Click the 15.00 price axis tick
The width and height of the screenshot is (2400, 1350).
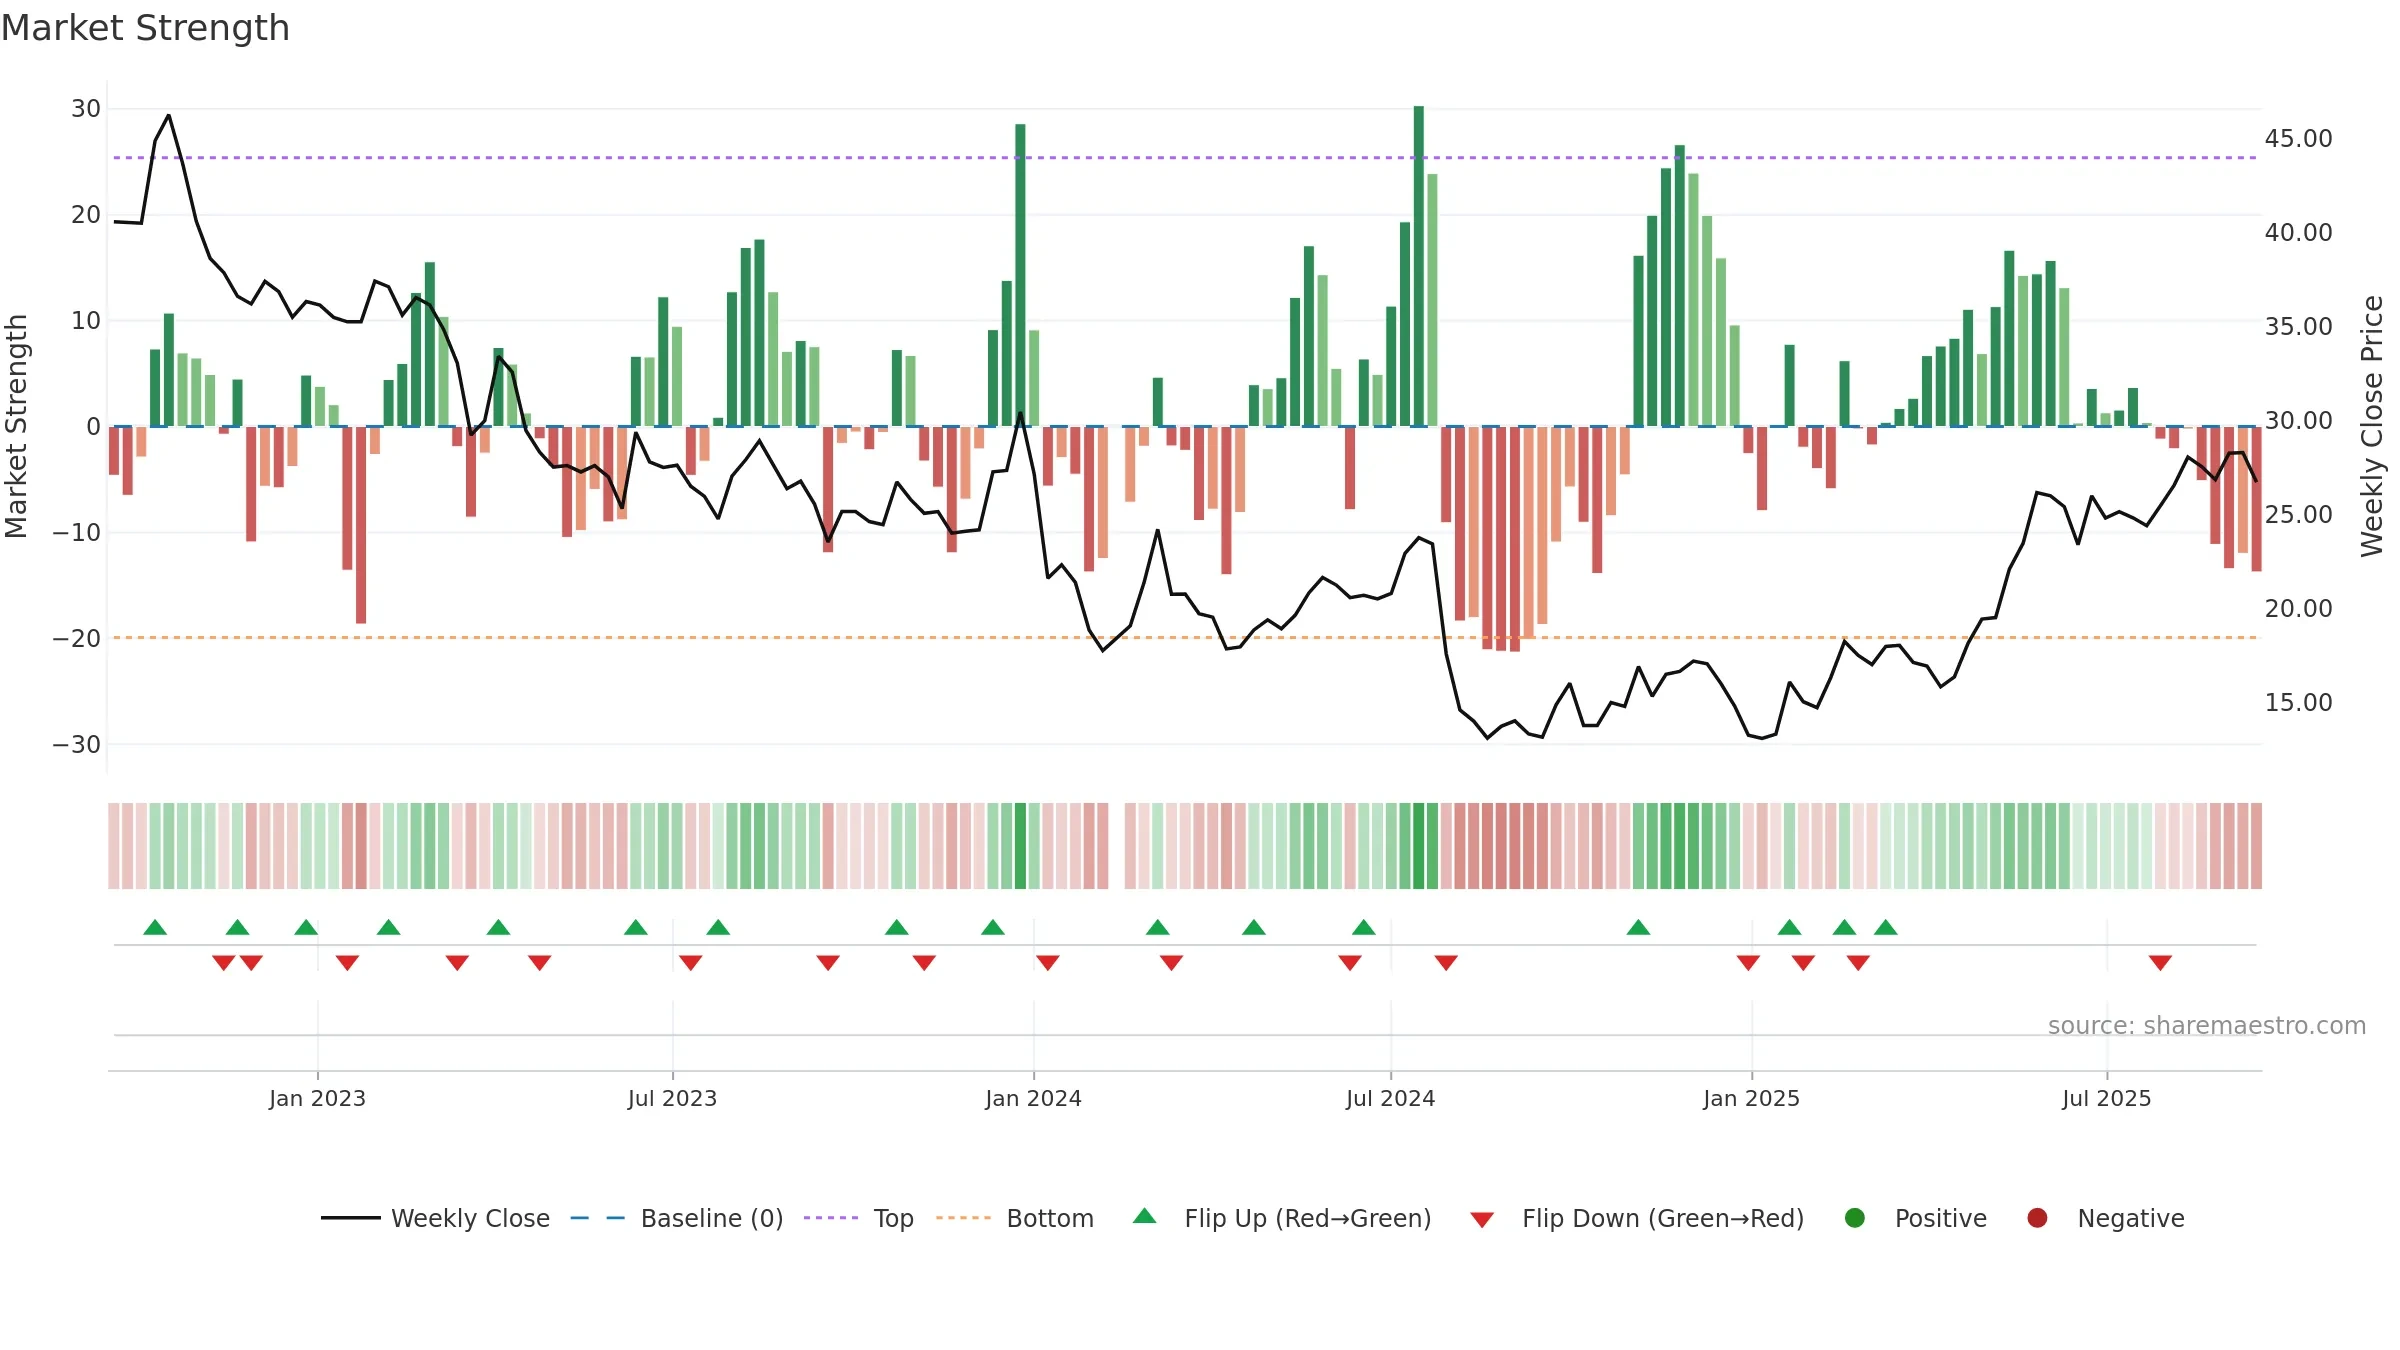(2298, 702)
